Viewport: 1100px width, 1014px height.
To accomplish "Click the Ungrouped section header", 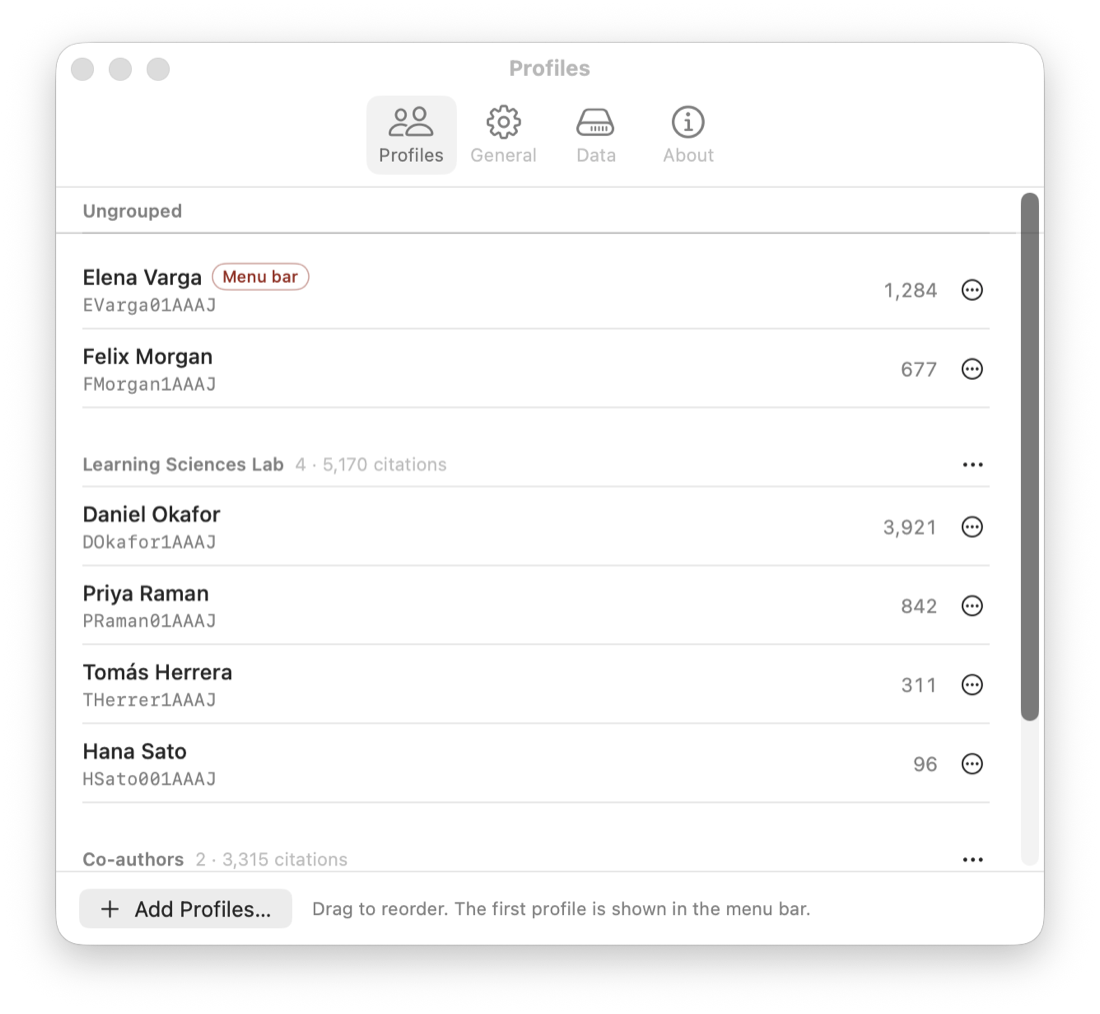I will pos(132,211).
